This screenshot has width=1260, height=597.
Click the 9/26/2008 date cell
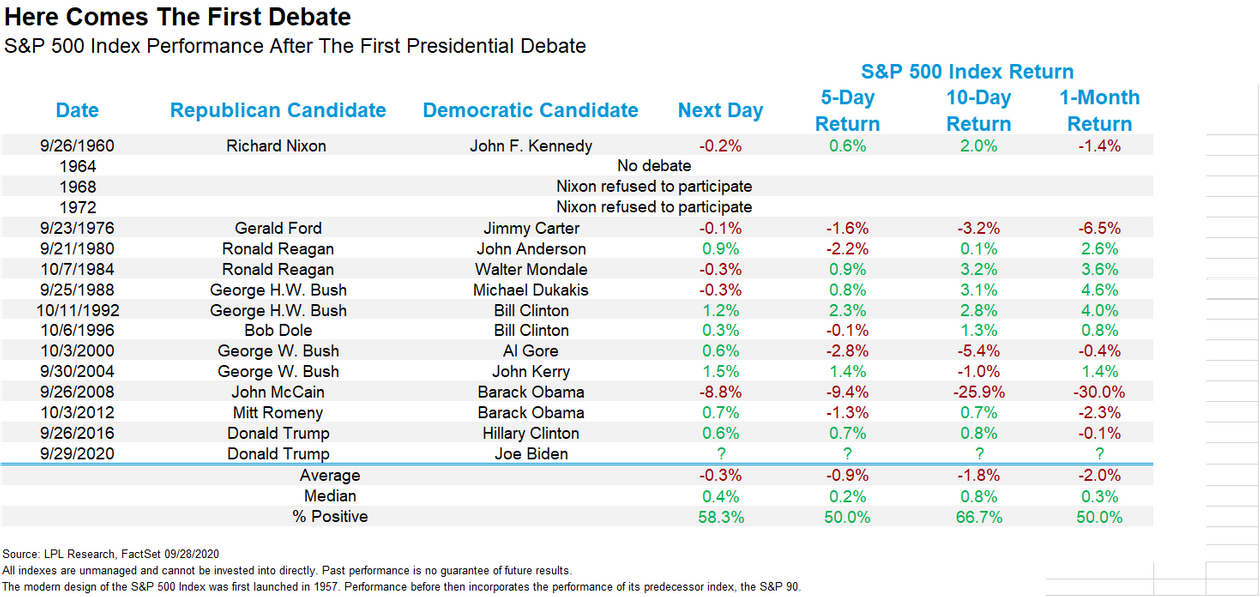78,392
